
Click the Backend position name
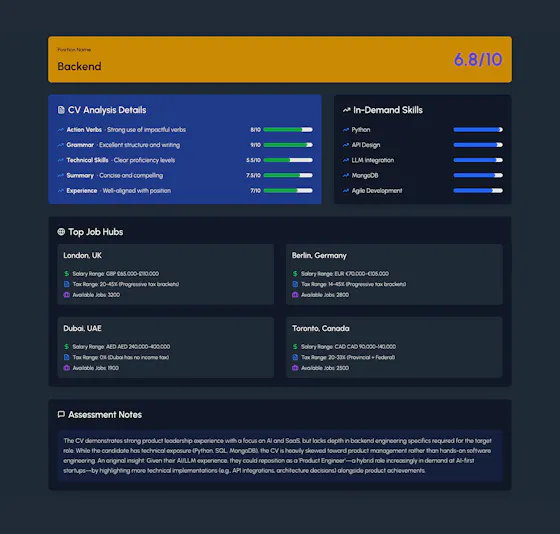[79, 66]
